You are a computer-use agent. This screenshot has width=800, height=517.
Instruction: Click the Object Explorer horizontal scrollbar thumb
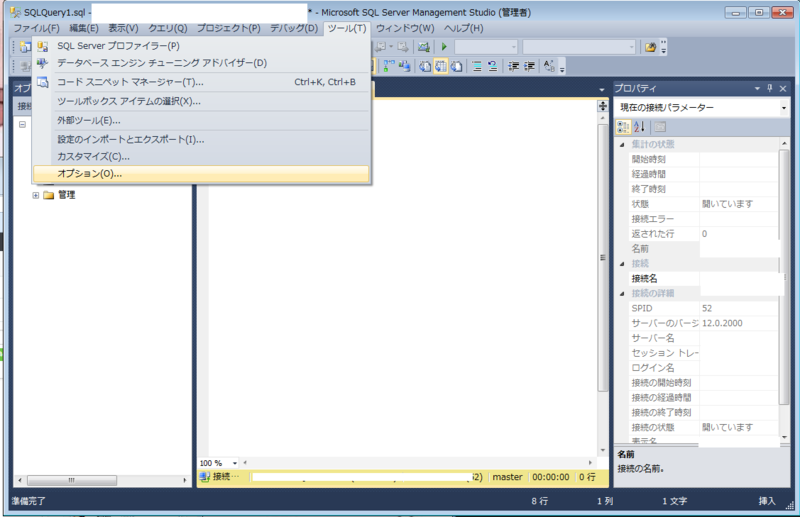click(72, 480)
